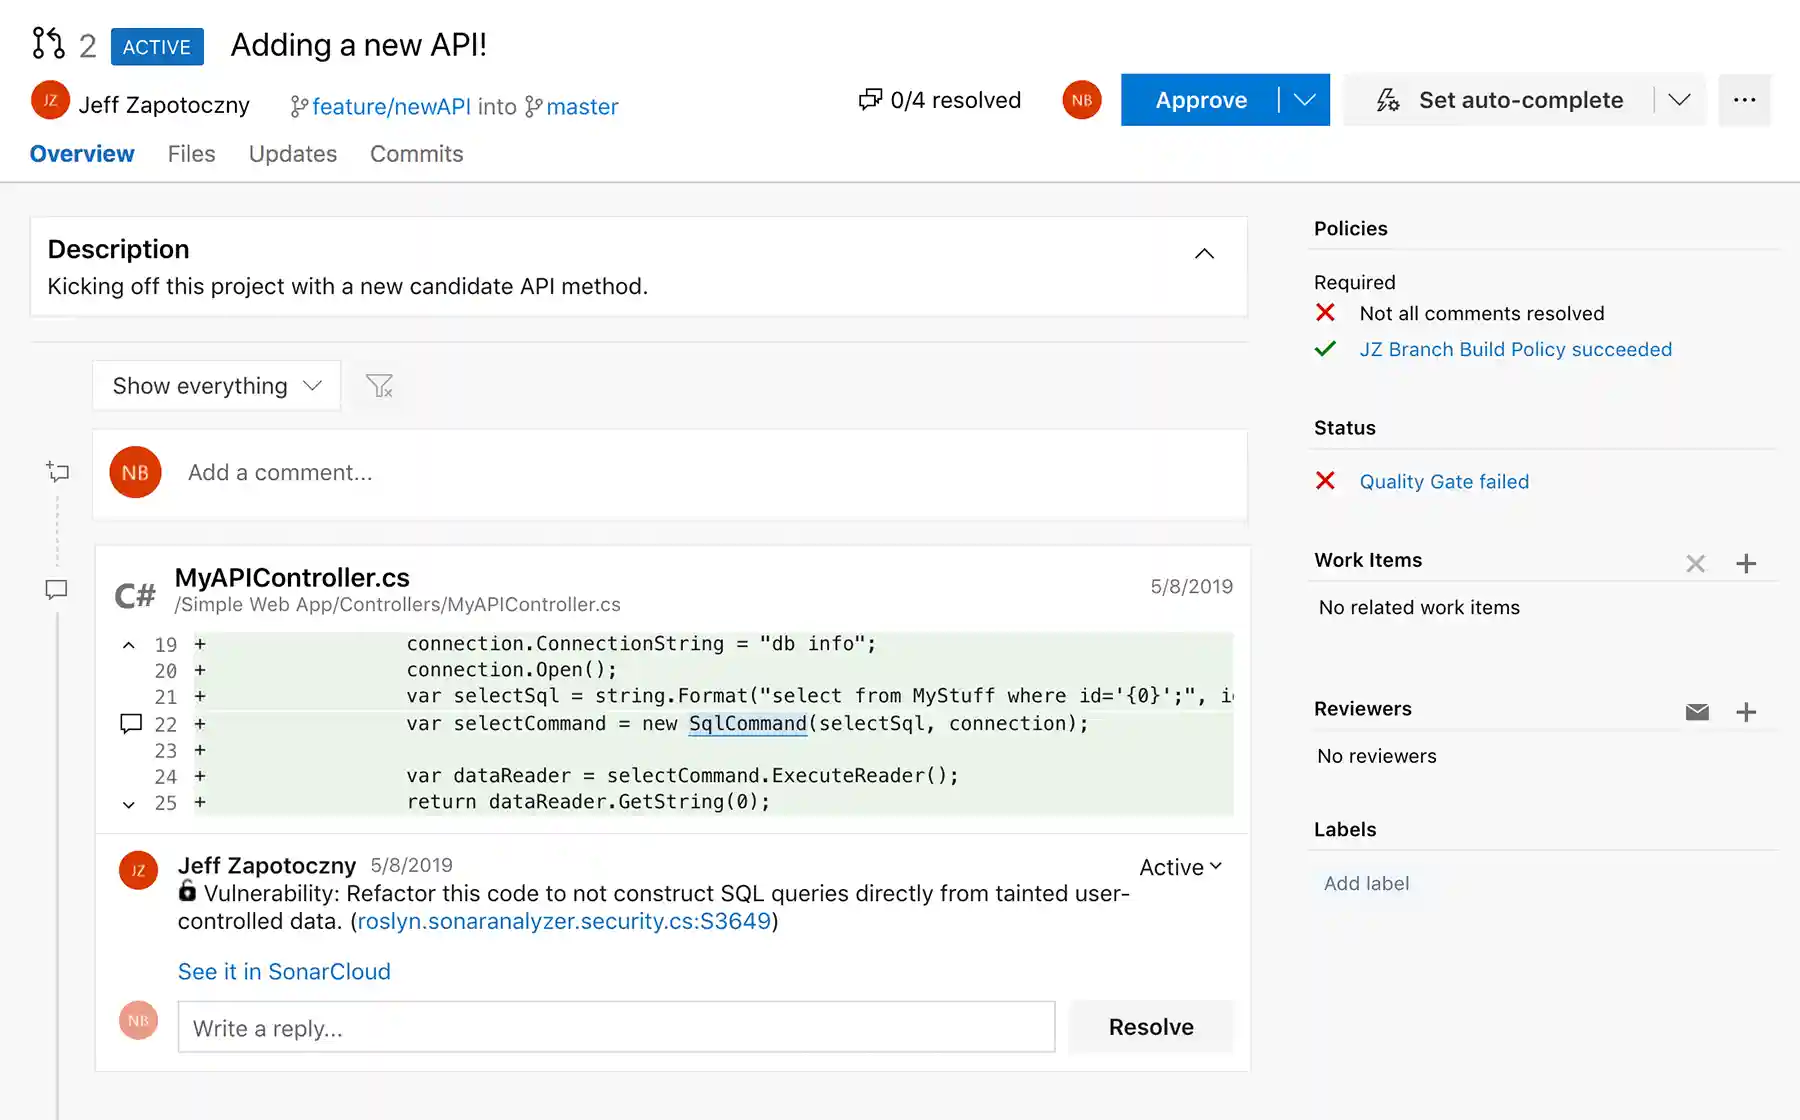Open the Quality Gate failed link
This screenshot has width=1800, height=1120.
(x=1444, y=481)
